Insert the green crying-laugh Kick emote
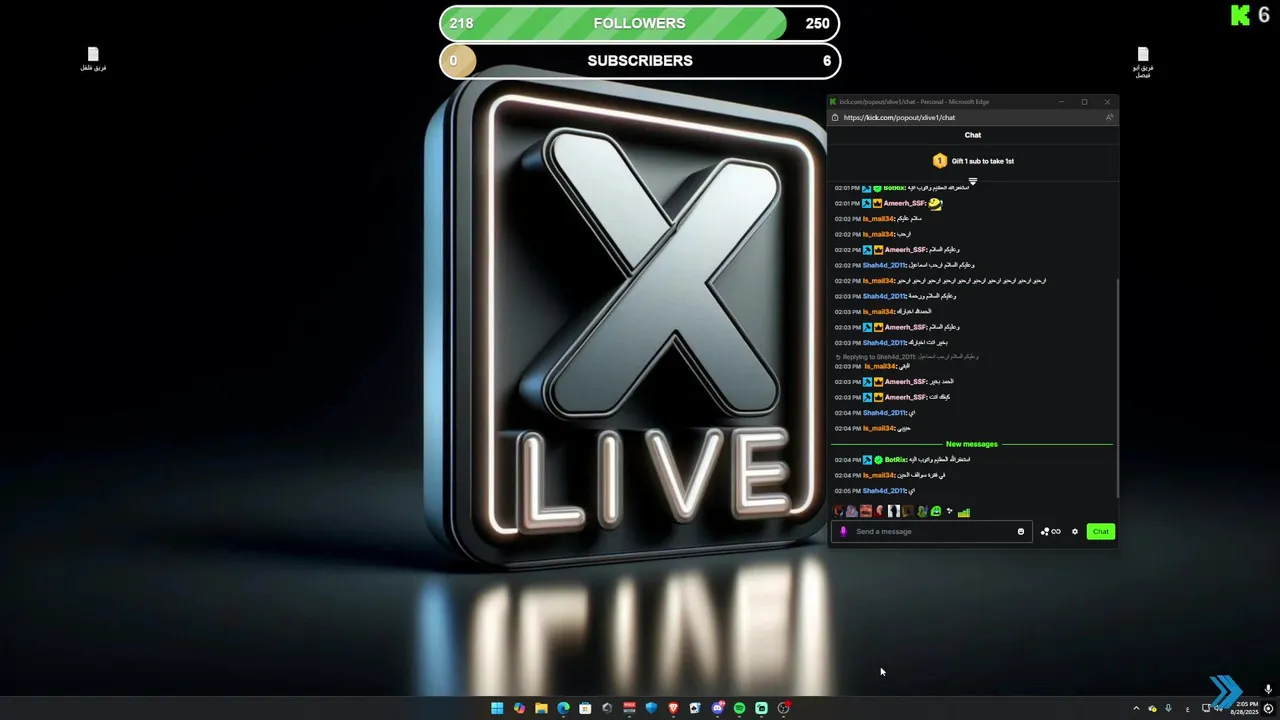Image resolution: width=1280 pixels, height=720 pixels. (936, 511)
